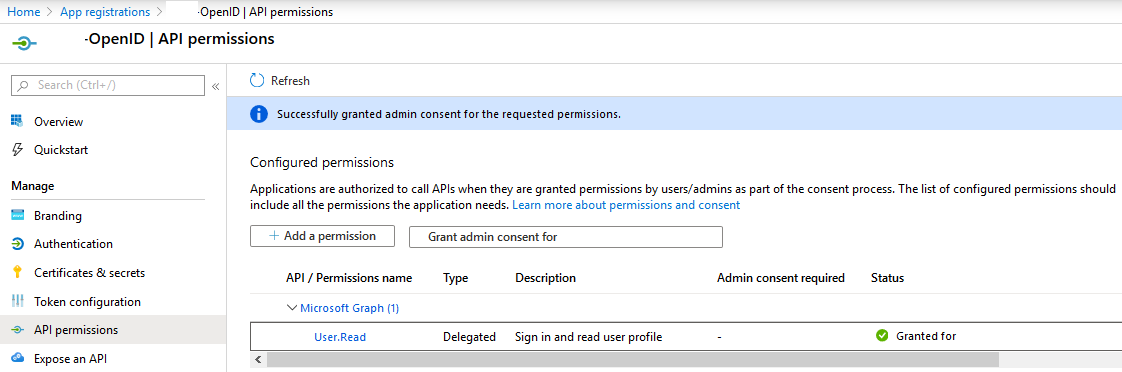The height and width of the screenshot is (372, 1122).
Task: Click the search magnifier icon in sidebar
Action: coord(24,85)
